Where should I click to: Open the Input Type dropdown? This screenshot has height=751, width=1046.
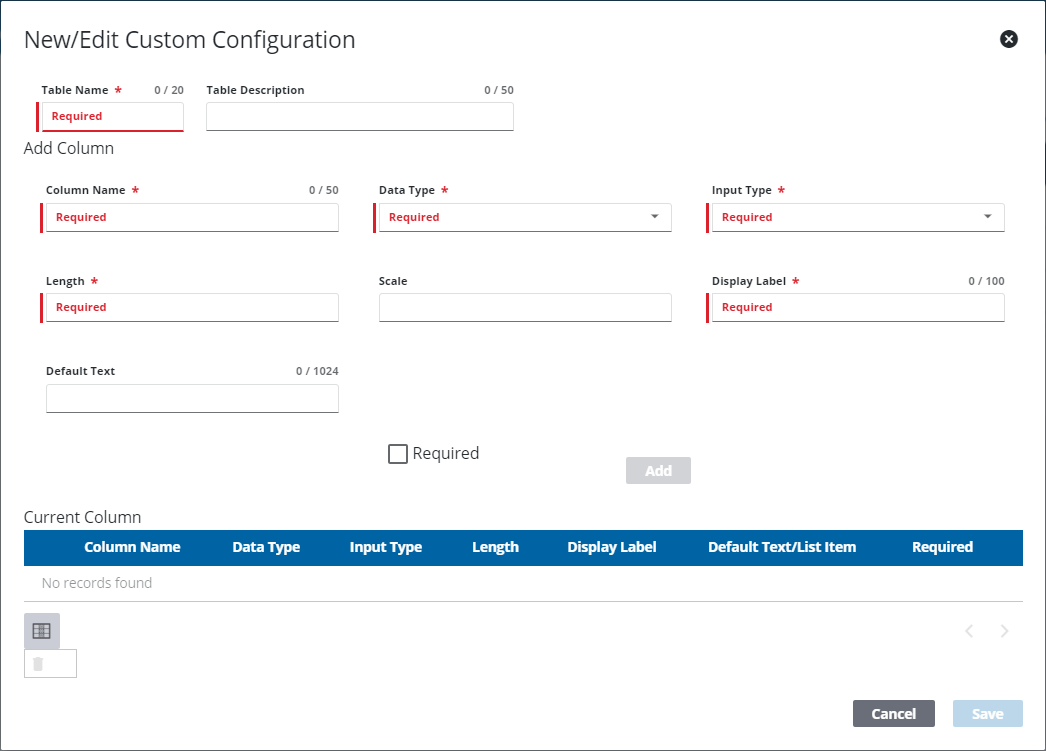pos(989,217)
